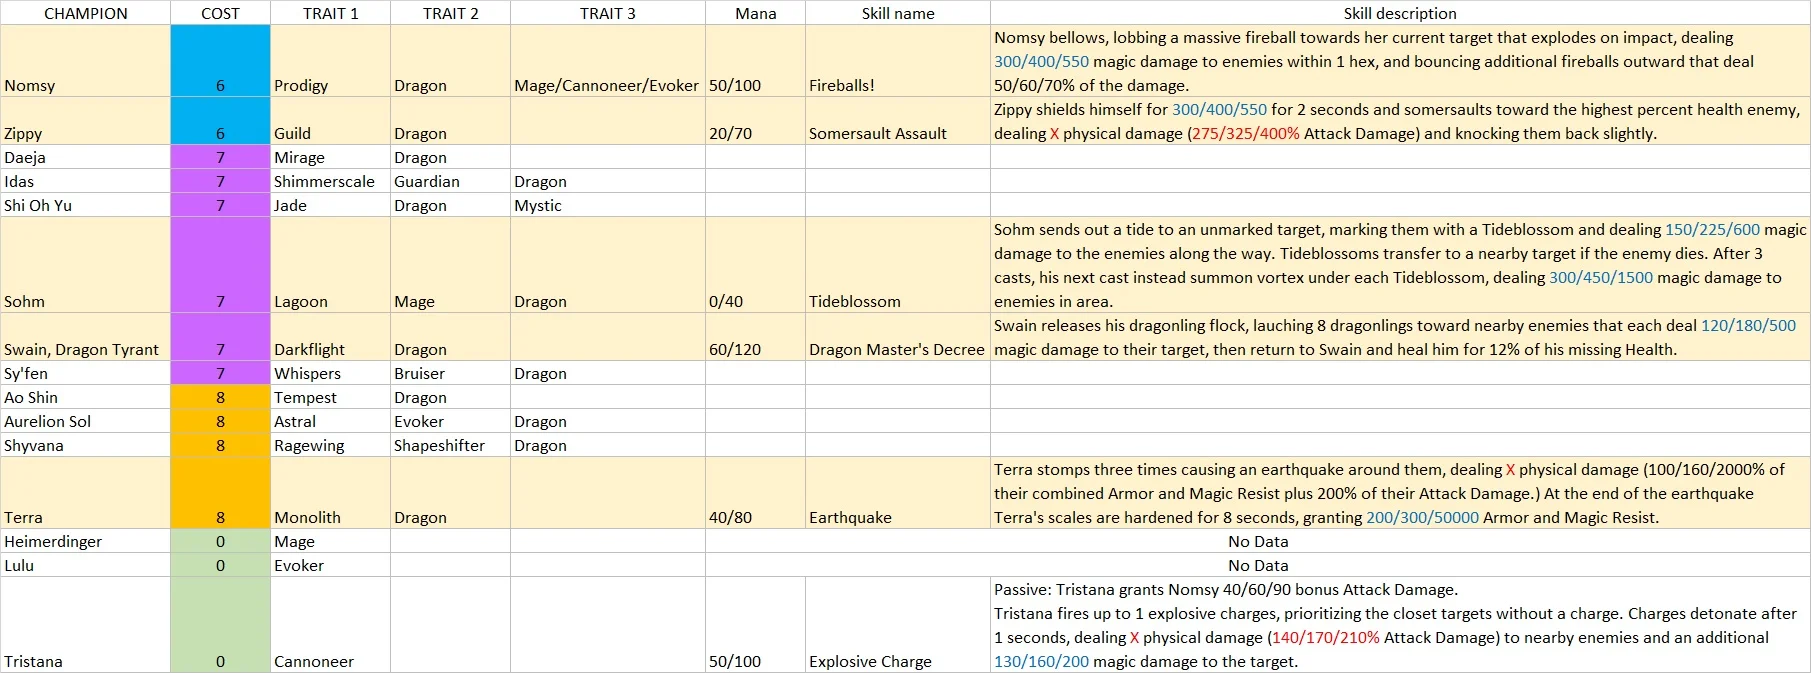Click Tristana's skill description cell
This screenshot has width=1811, height=673.
click(x=1400, y=625)
